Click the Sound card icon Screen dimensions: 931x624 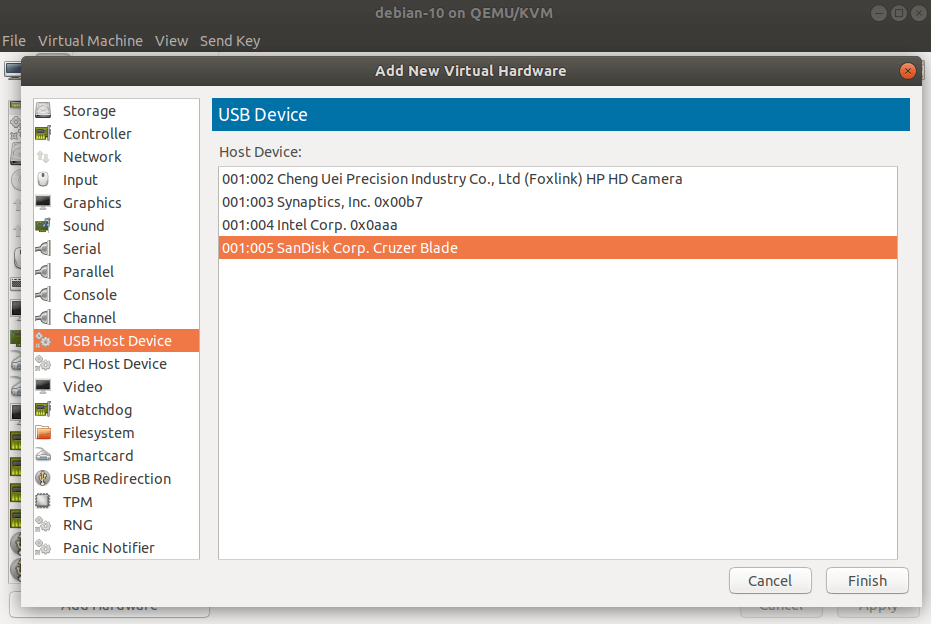(x=43, y=226)
